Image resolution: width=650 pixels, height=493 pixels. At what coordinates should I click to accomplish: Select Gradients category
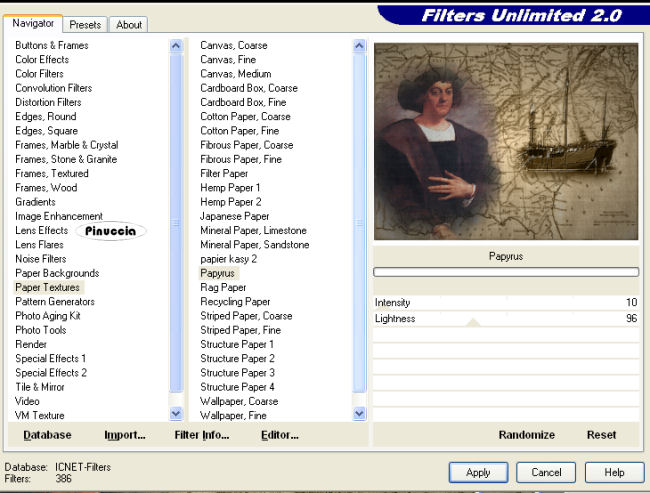pos(35,202)
